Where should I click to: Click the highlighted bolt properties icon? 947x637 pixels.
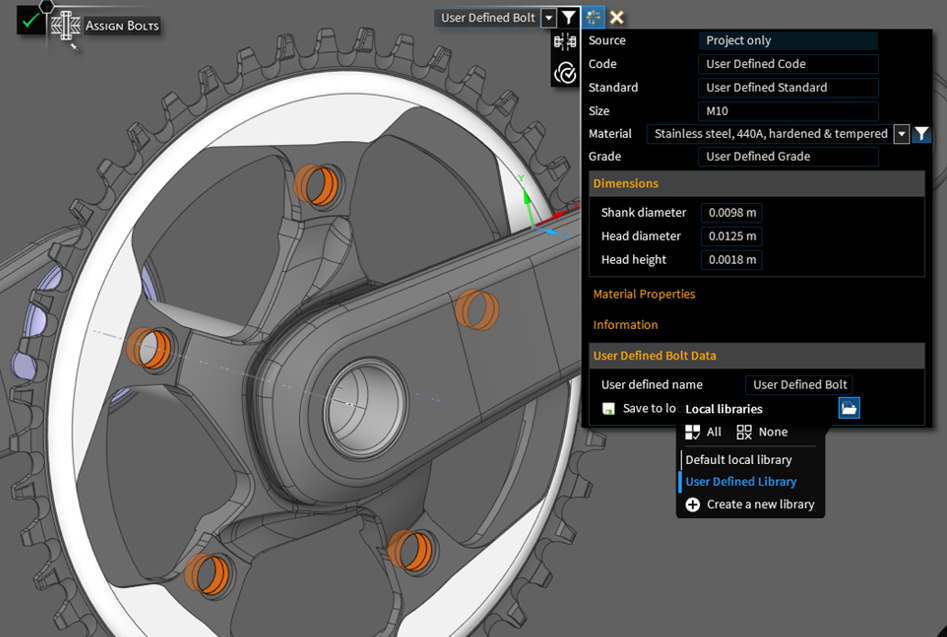(594, 17)
